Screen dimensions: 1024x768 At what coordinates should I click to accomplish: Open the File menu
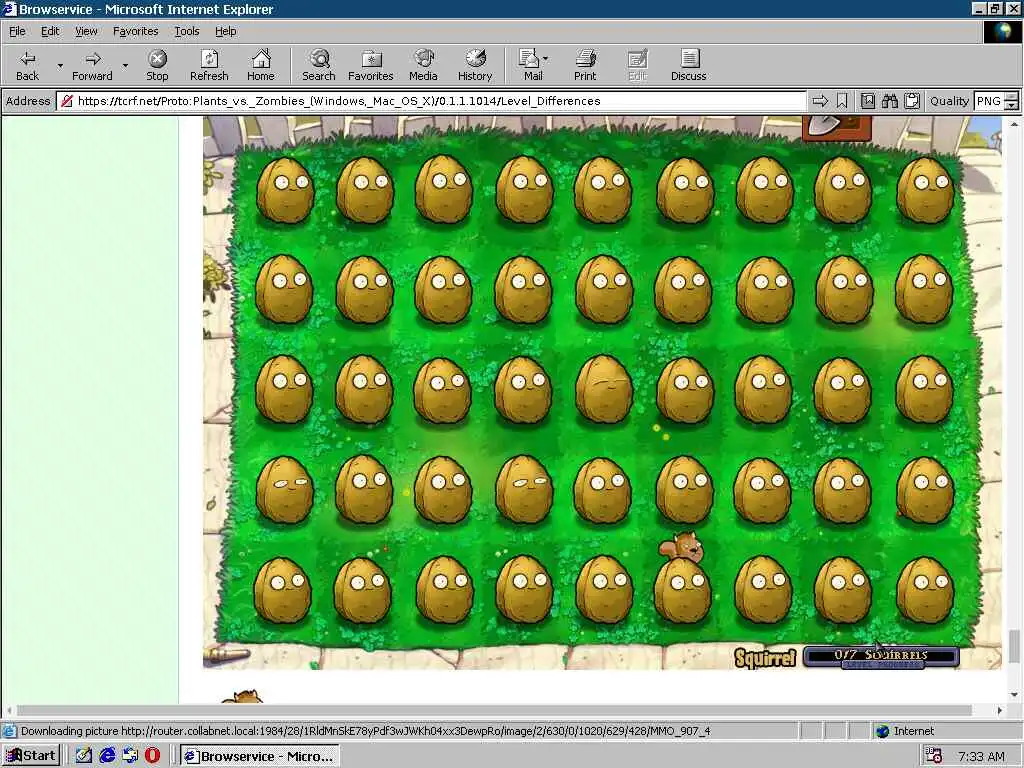17,31
